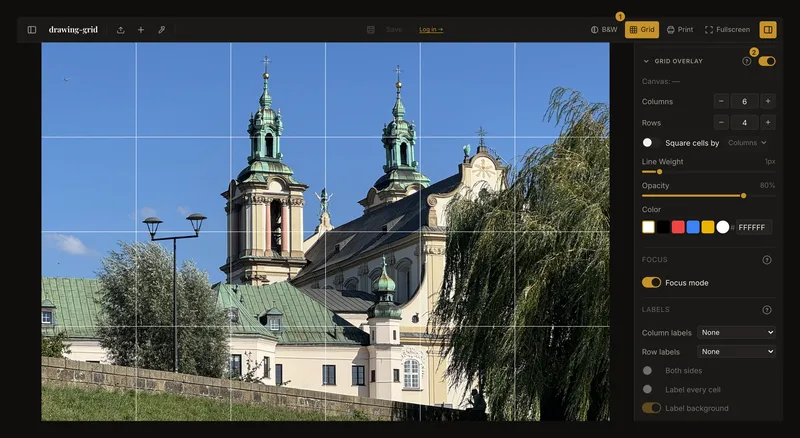Open help for Labels section
Viewport: 800px width, 438px height.
[767, 310]
